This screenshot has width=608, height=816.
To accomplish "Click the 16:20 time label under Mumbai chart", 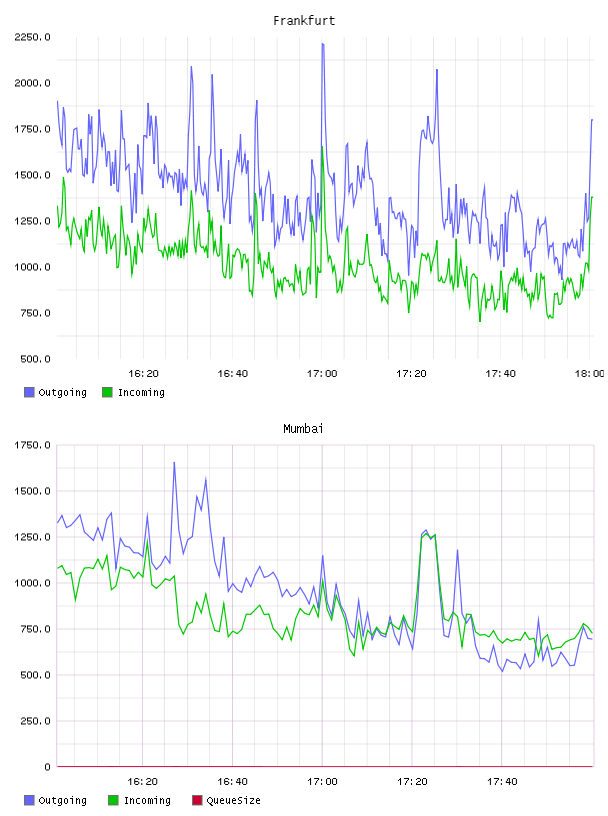I will 143,782.
